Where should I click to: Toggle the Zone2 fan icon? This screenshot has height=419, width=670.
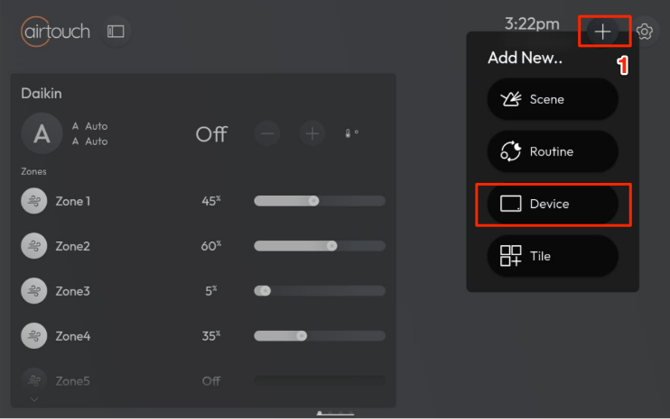34,246
